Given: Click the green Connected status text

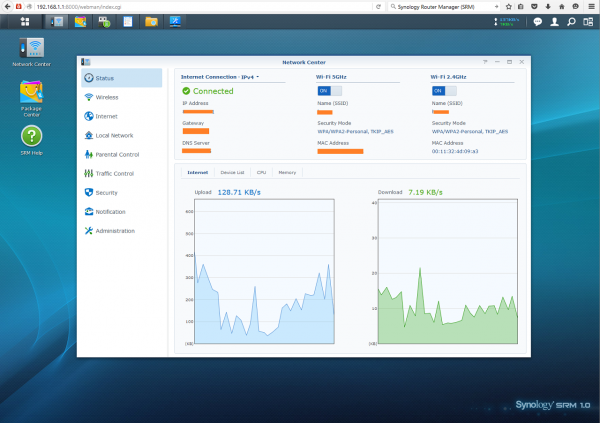Looking at the screenshot, I should coord(213,91).
